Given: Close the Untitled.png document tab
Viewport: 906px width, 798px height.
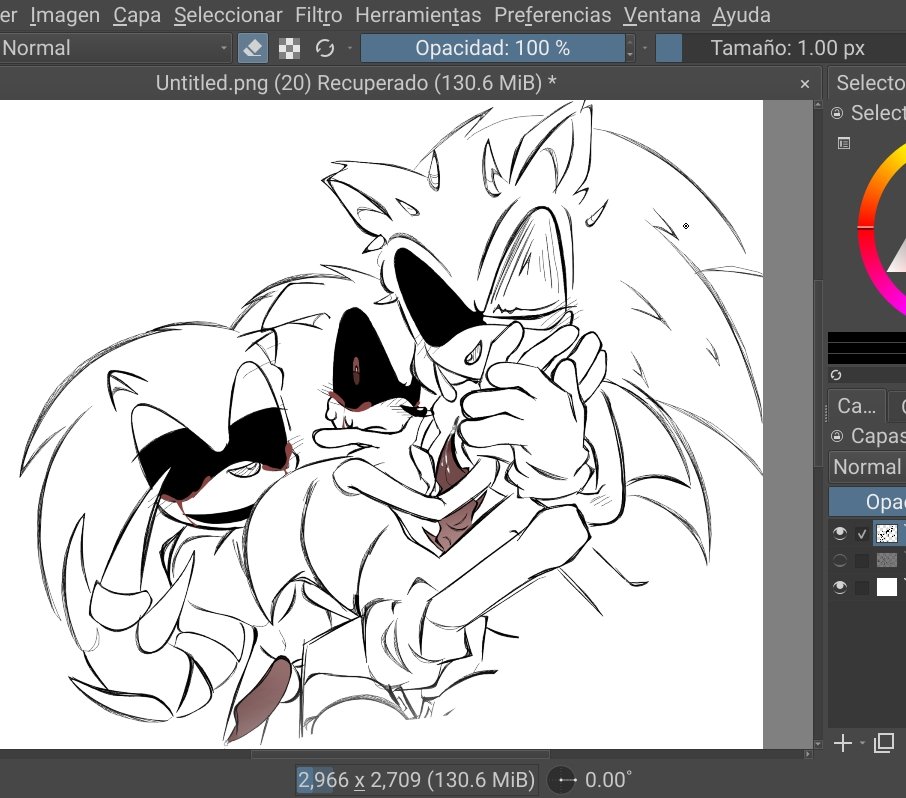Looking at the screenshot, I should click(805, 84).
